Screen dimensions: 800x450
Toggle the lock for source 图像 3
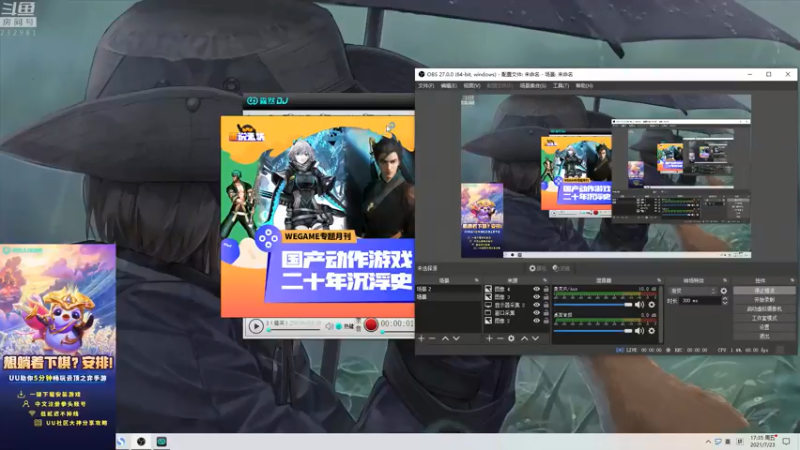coord(546,297)
